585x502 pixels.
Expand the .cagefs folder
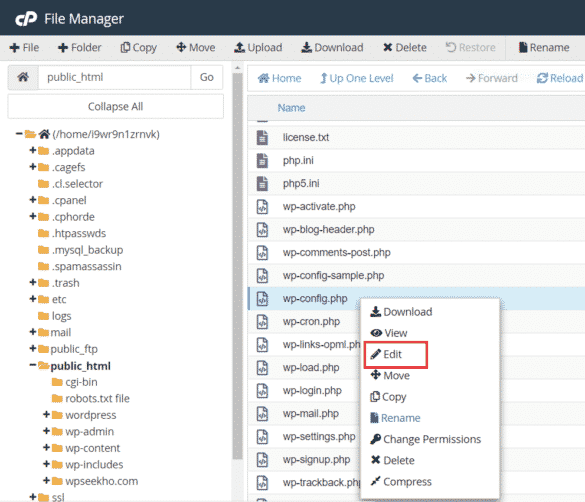(33, 166)
